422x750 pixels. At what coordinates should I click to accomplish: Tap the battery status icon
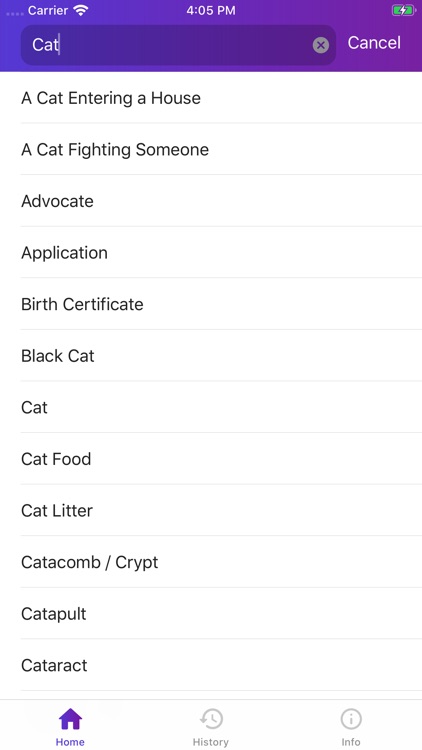(403, 11)
